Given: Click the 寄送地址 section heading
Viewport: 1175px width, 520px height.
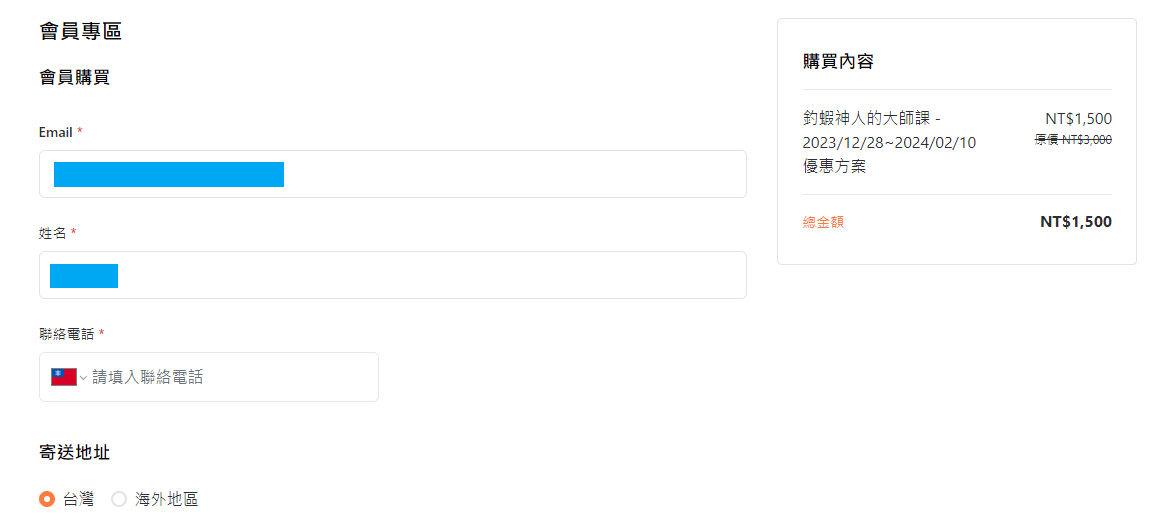Looking at the screenshot, I should (x=74, y=452).
